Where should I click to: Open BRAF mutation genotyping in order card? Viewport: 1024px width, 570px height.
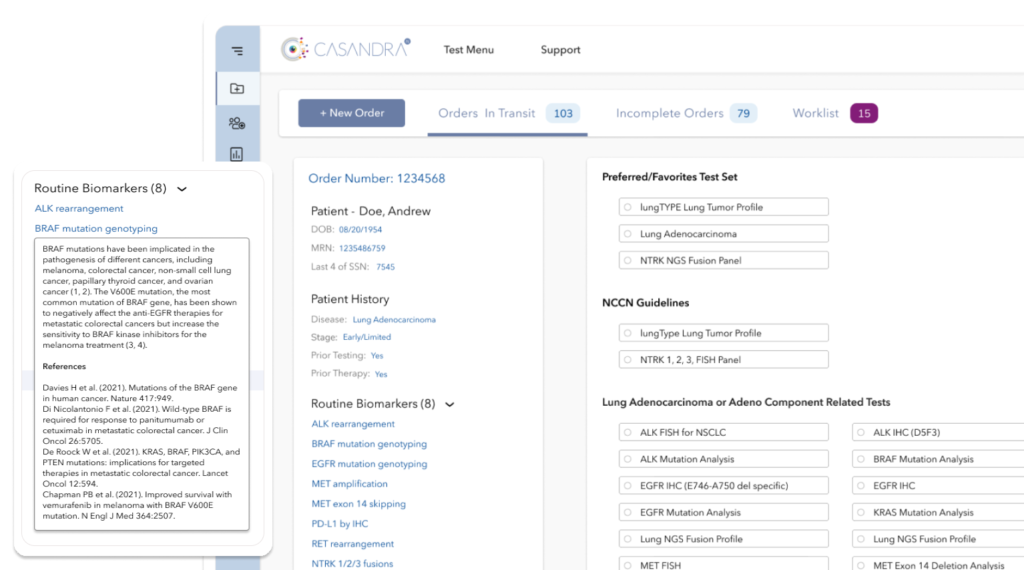click(x=369, y=443)
